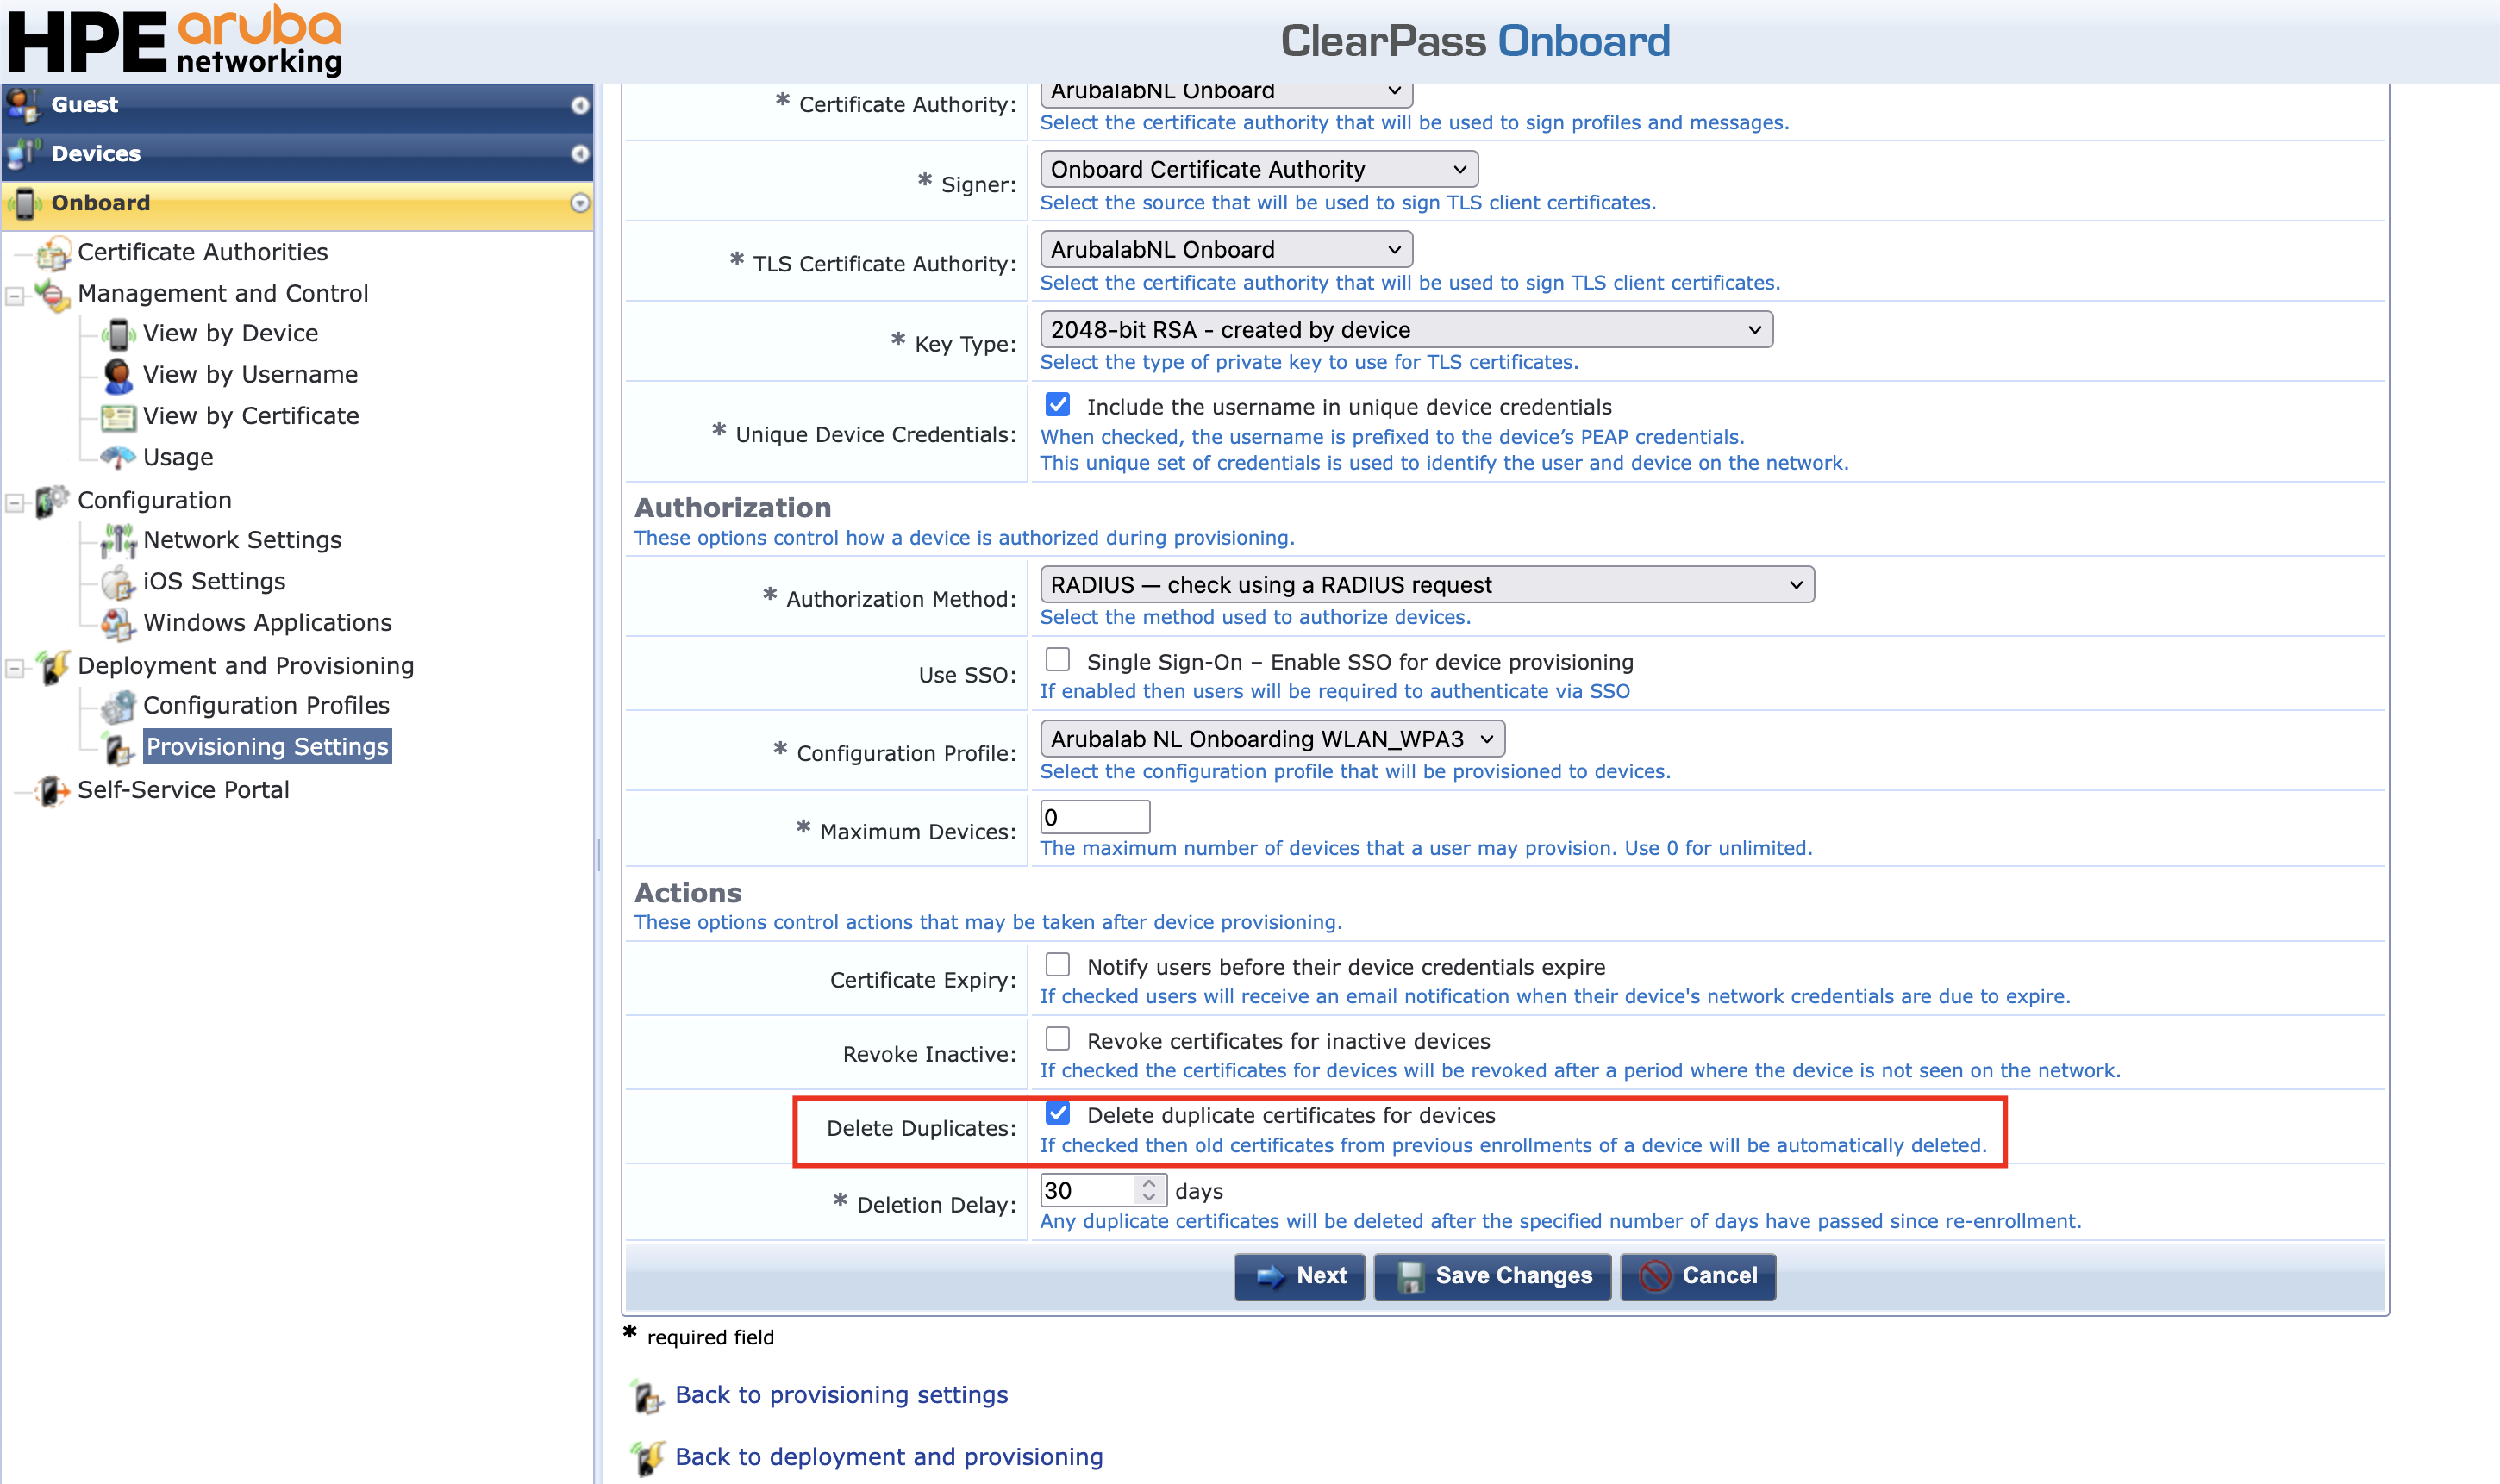The width and height of the screenshot is (2500, 1484).
Task: Click the View by Certificate icon
Action: [x=118, y=416]
